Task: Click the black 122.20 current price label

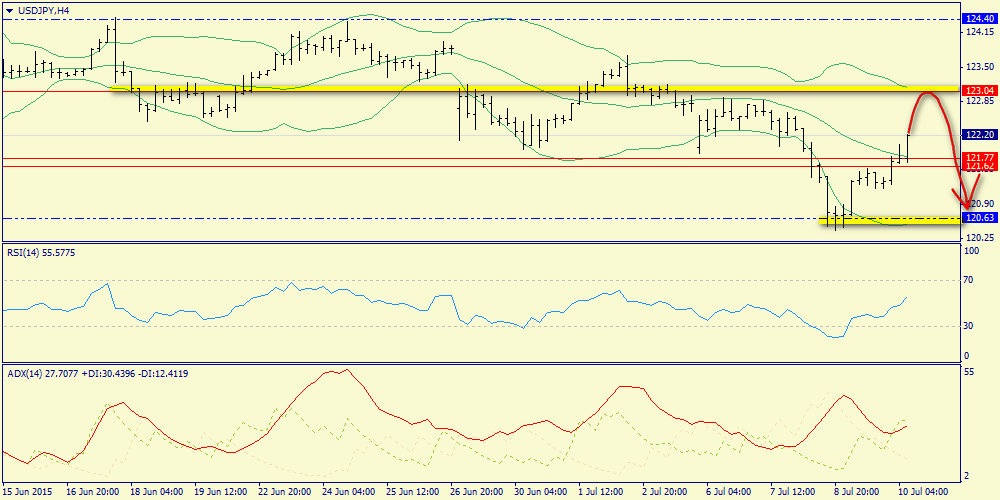Action: (976, 134)
